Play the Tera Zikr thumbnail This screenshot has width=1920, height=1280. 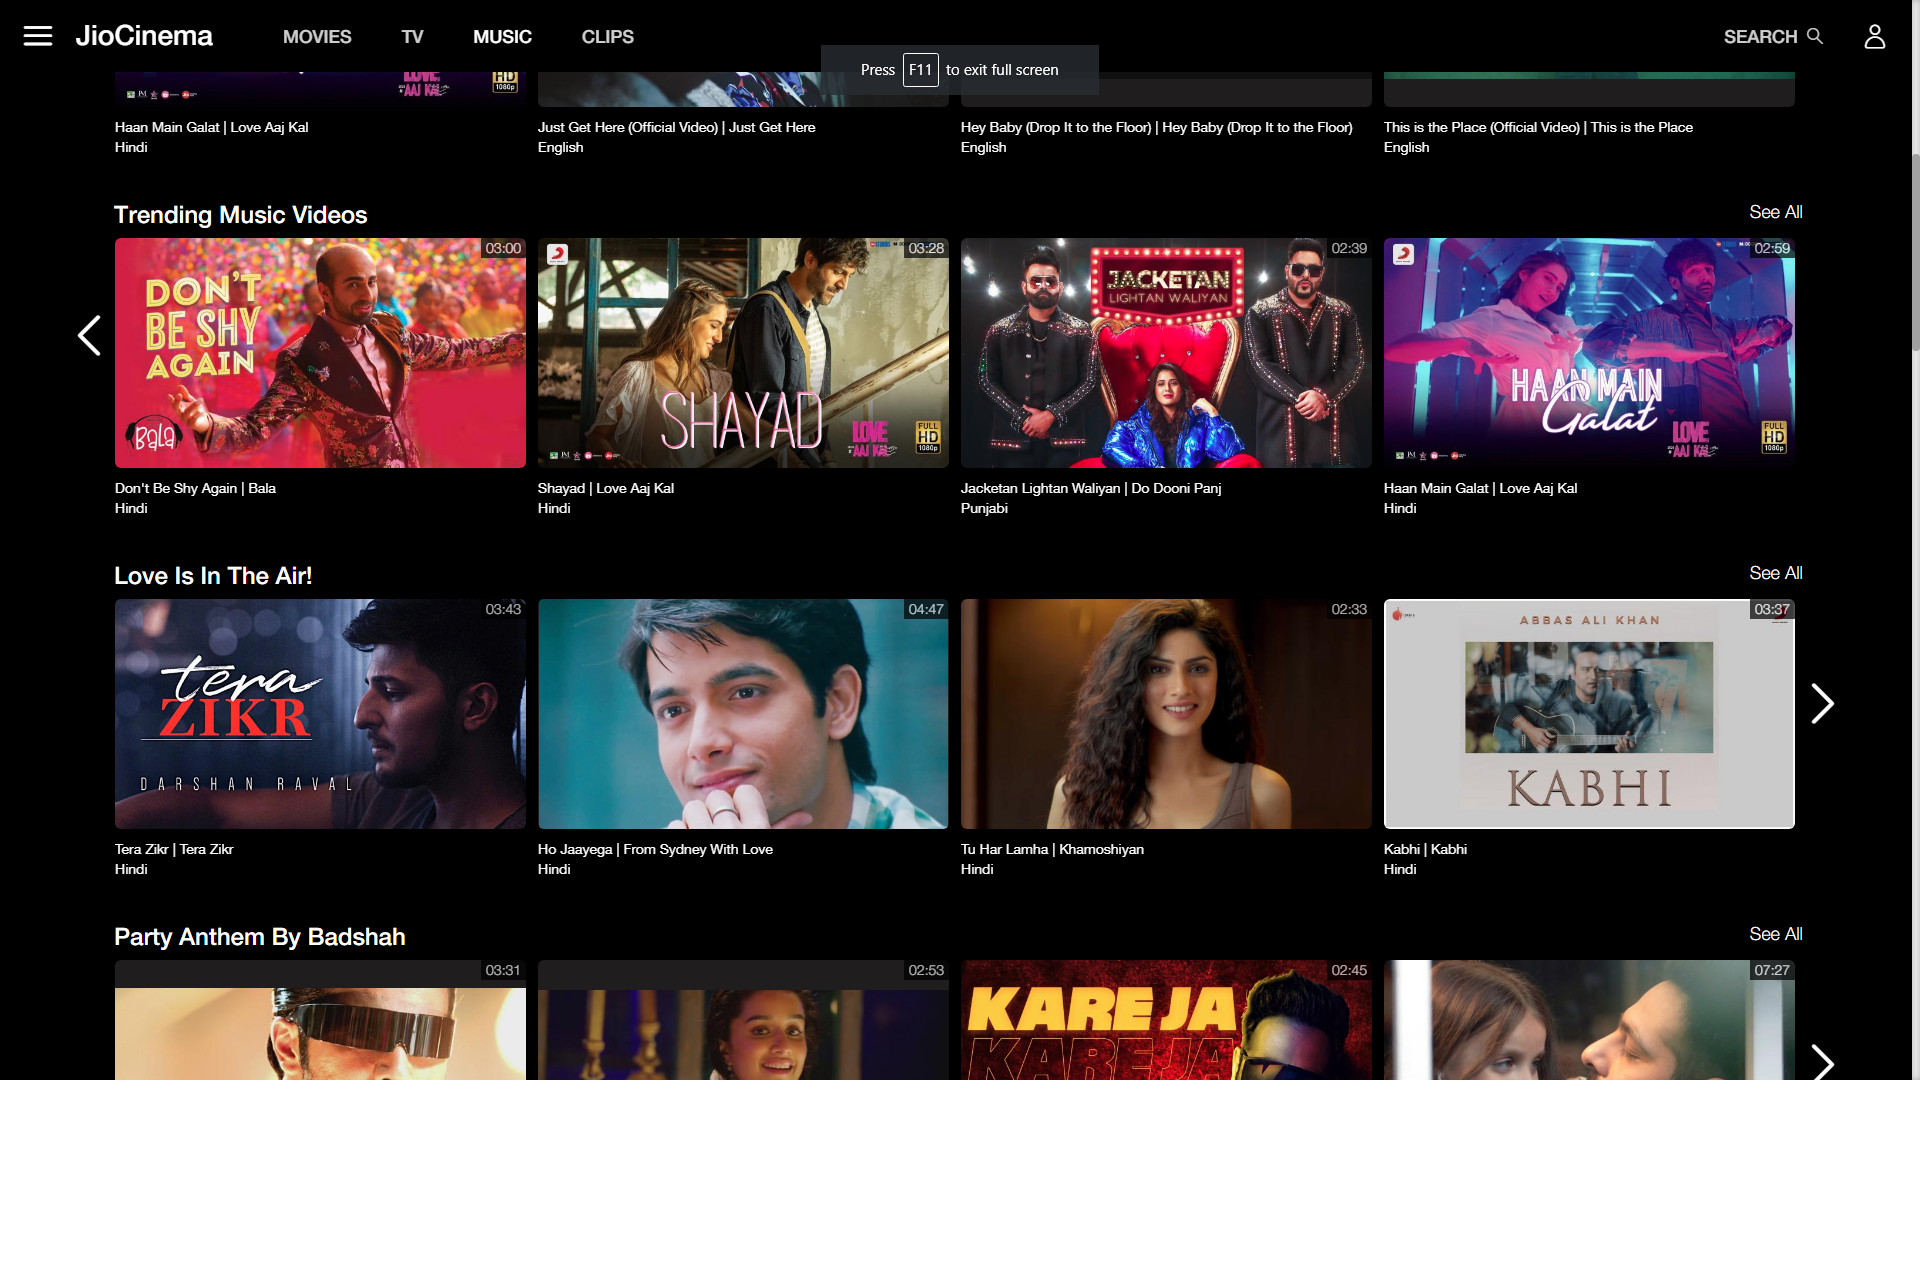pos(320,714)
